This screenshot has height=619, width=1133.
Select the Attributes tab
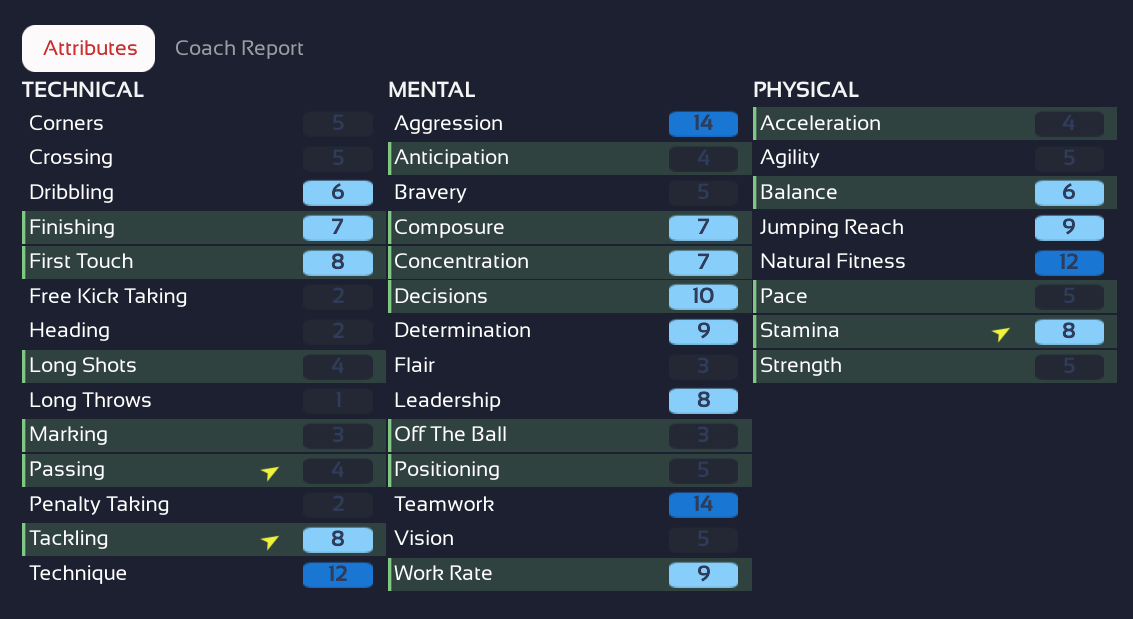coord(89,48)
